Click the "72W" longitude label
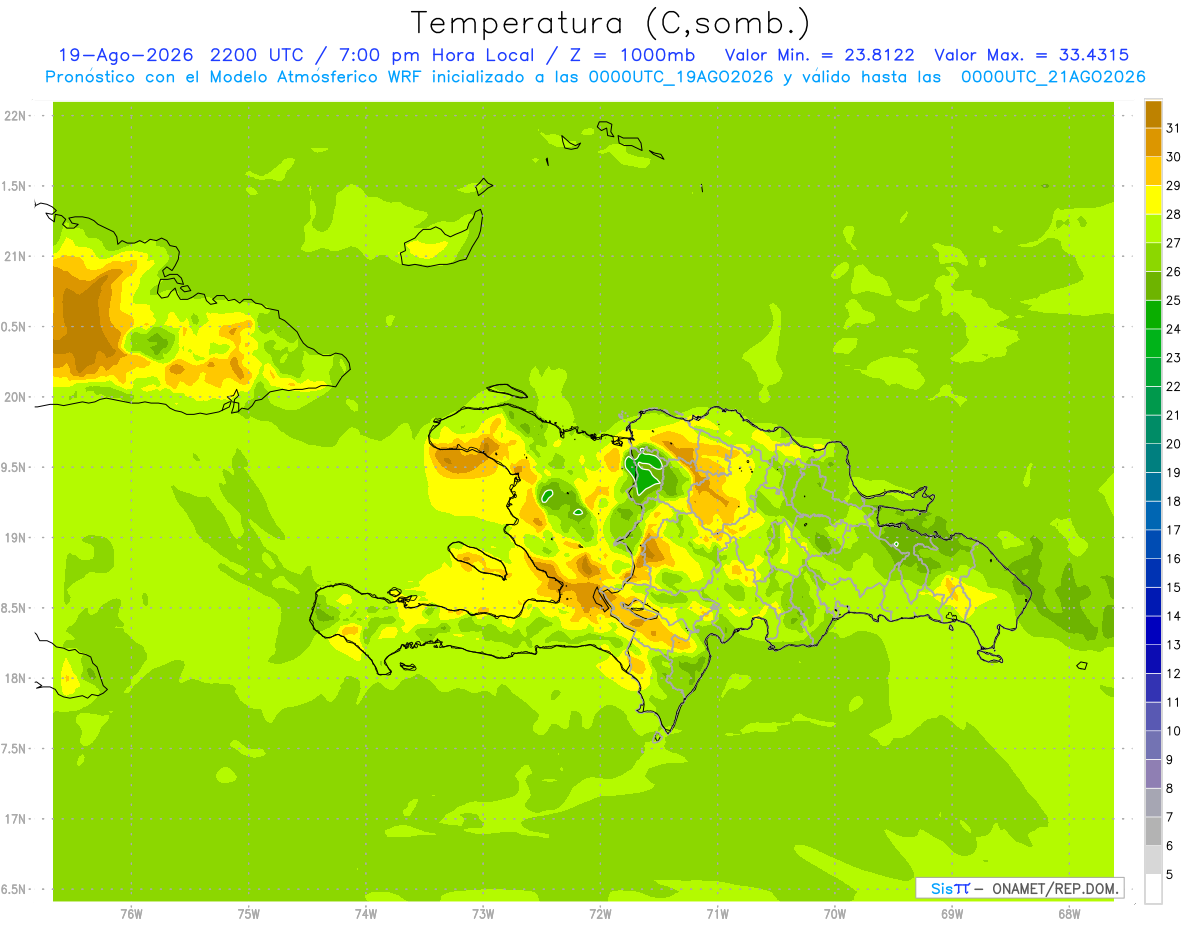The image size is (1200, 927). point(600,913)
